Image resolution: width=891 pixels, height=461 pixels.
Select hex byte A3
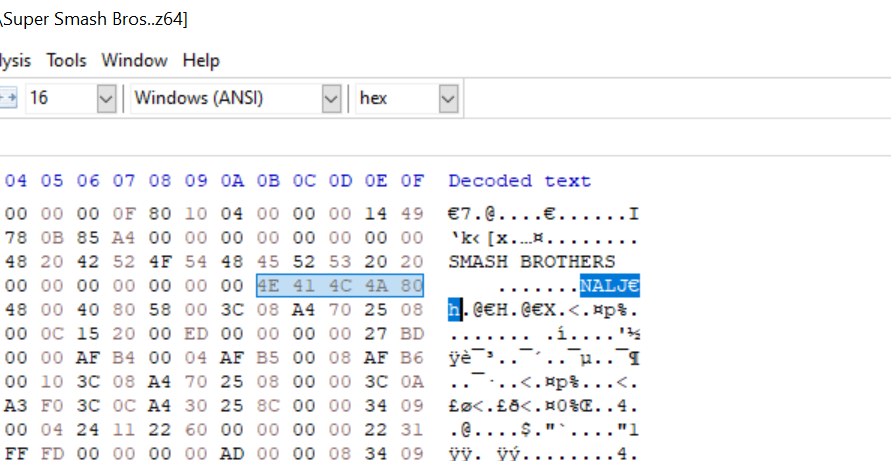(x=16, y=406)
